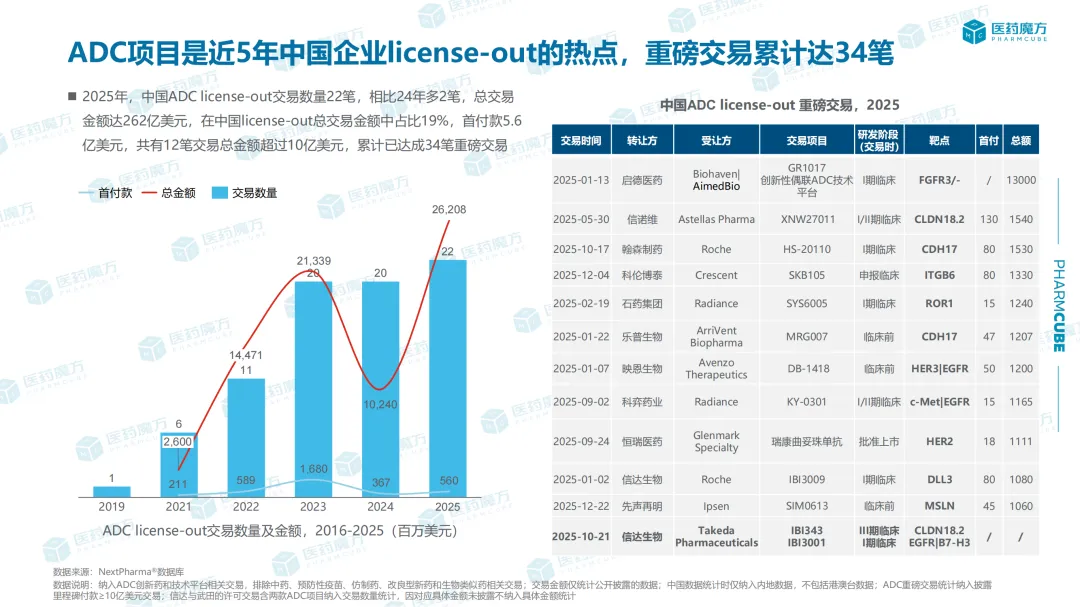Click the 2,600 data label box
Viewport: 1080px width, 607px height.
[178, 442]
